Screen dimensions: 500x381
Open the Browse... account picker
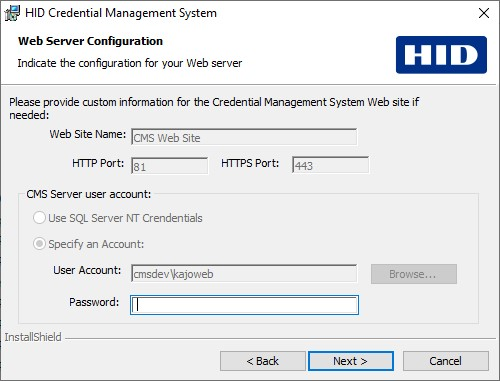pyautogui.click(x=414, y=274)
